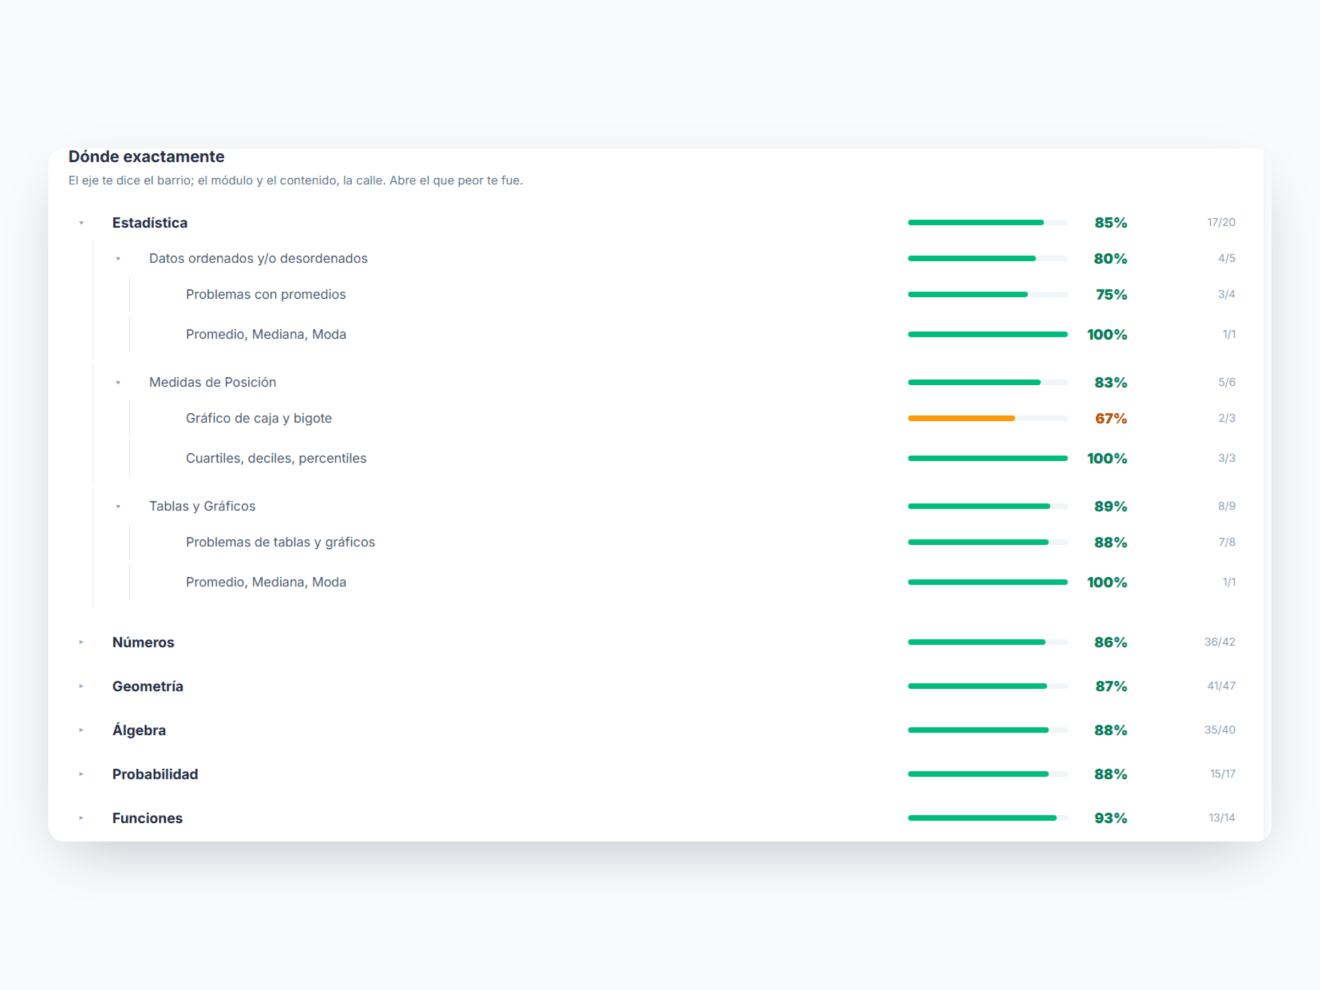Expand the Probabilidad section arrow

[82, 774]
